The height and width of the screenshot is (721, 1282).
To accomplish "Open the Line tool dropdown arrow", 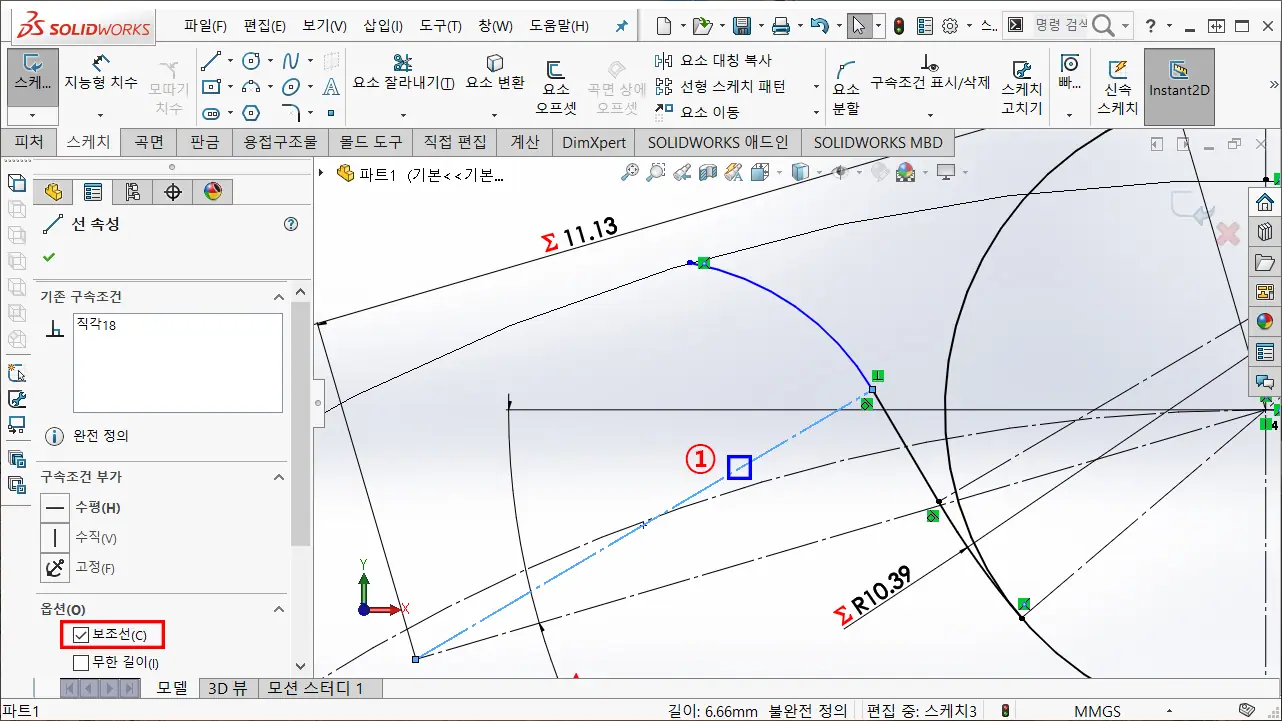I will tap(231, 61).
